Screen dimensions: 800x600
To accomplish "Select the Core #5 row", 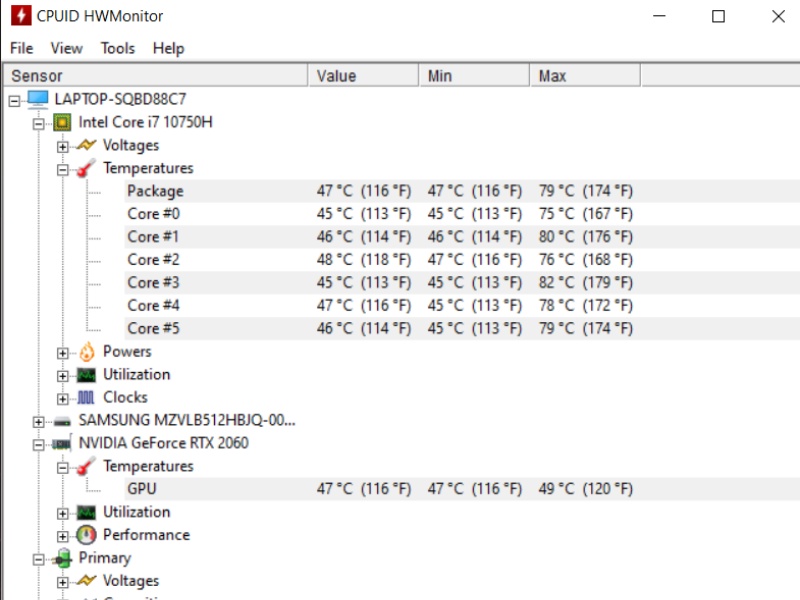I will coord(462,329).
